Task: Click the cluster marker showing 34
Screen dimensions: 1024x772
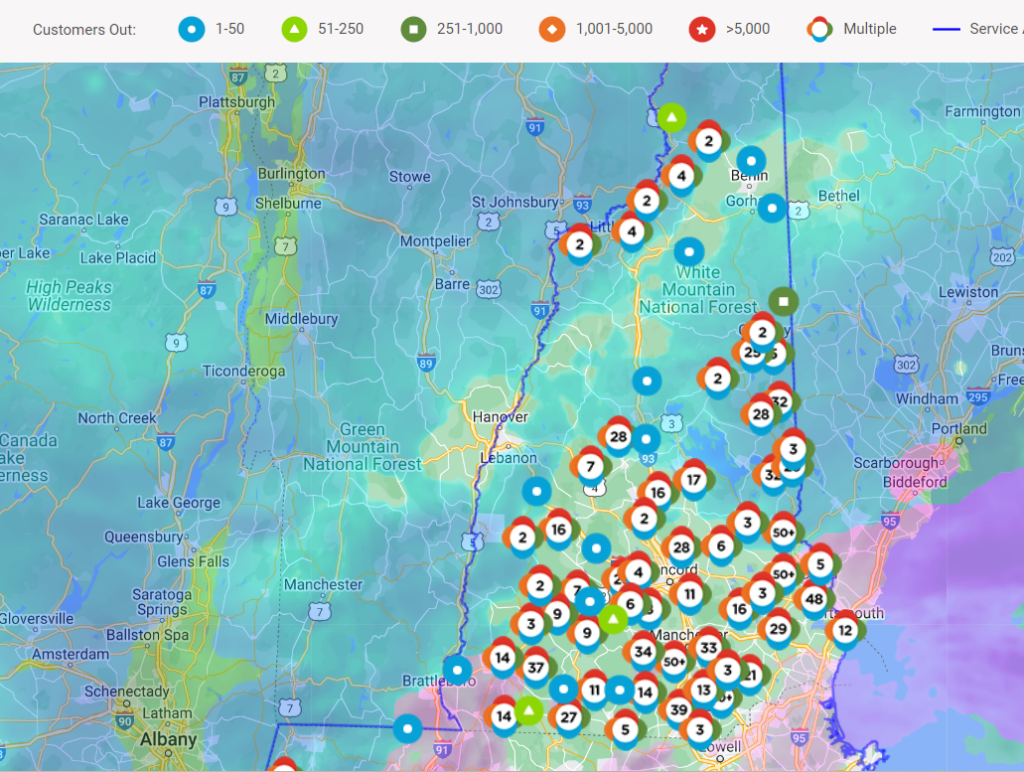Action: (x=642, y=653)
